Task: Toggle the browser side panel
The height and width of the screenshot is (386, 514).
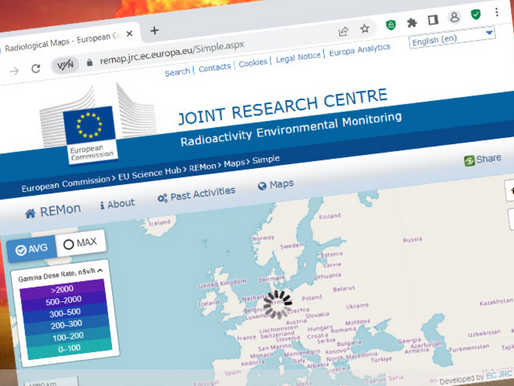Action: click(x=433, y=20)
